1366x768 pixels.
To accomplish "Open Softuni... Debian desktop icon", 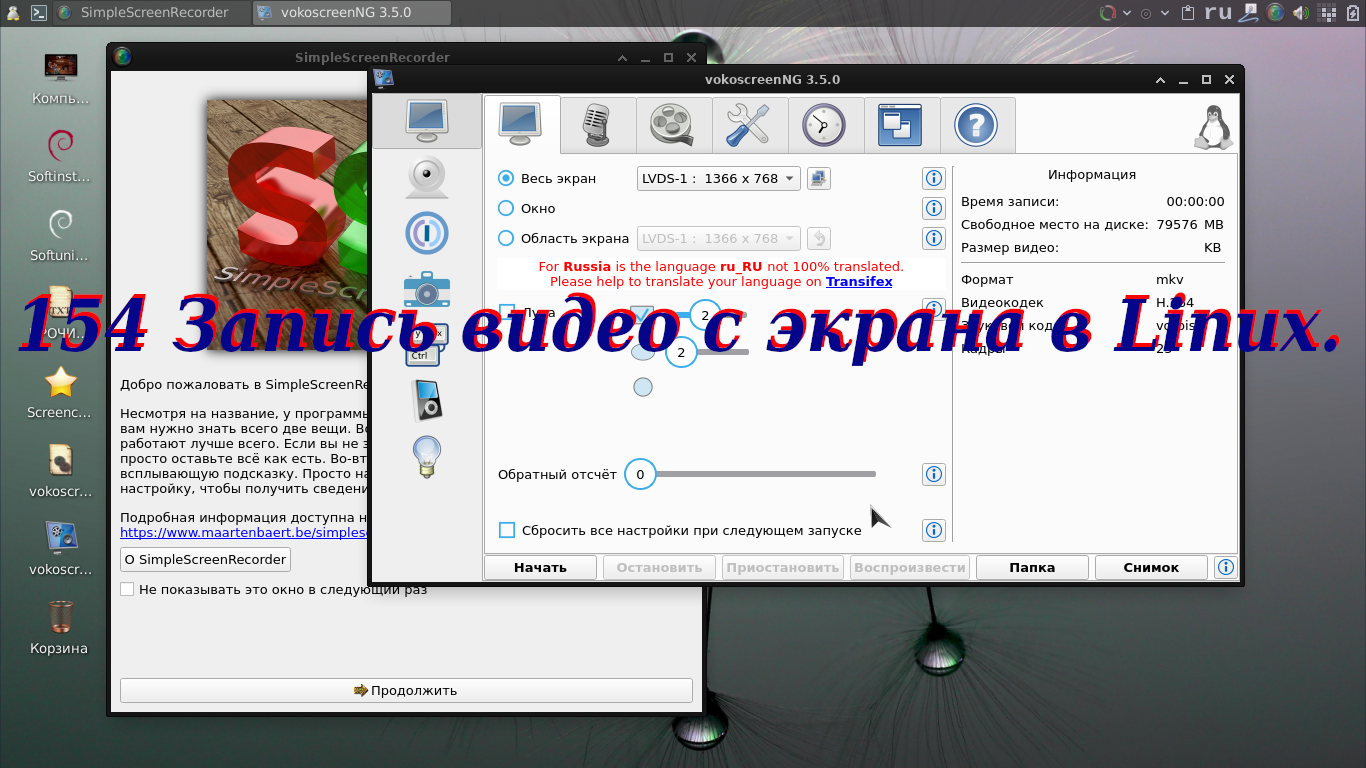I will point(60,234).
